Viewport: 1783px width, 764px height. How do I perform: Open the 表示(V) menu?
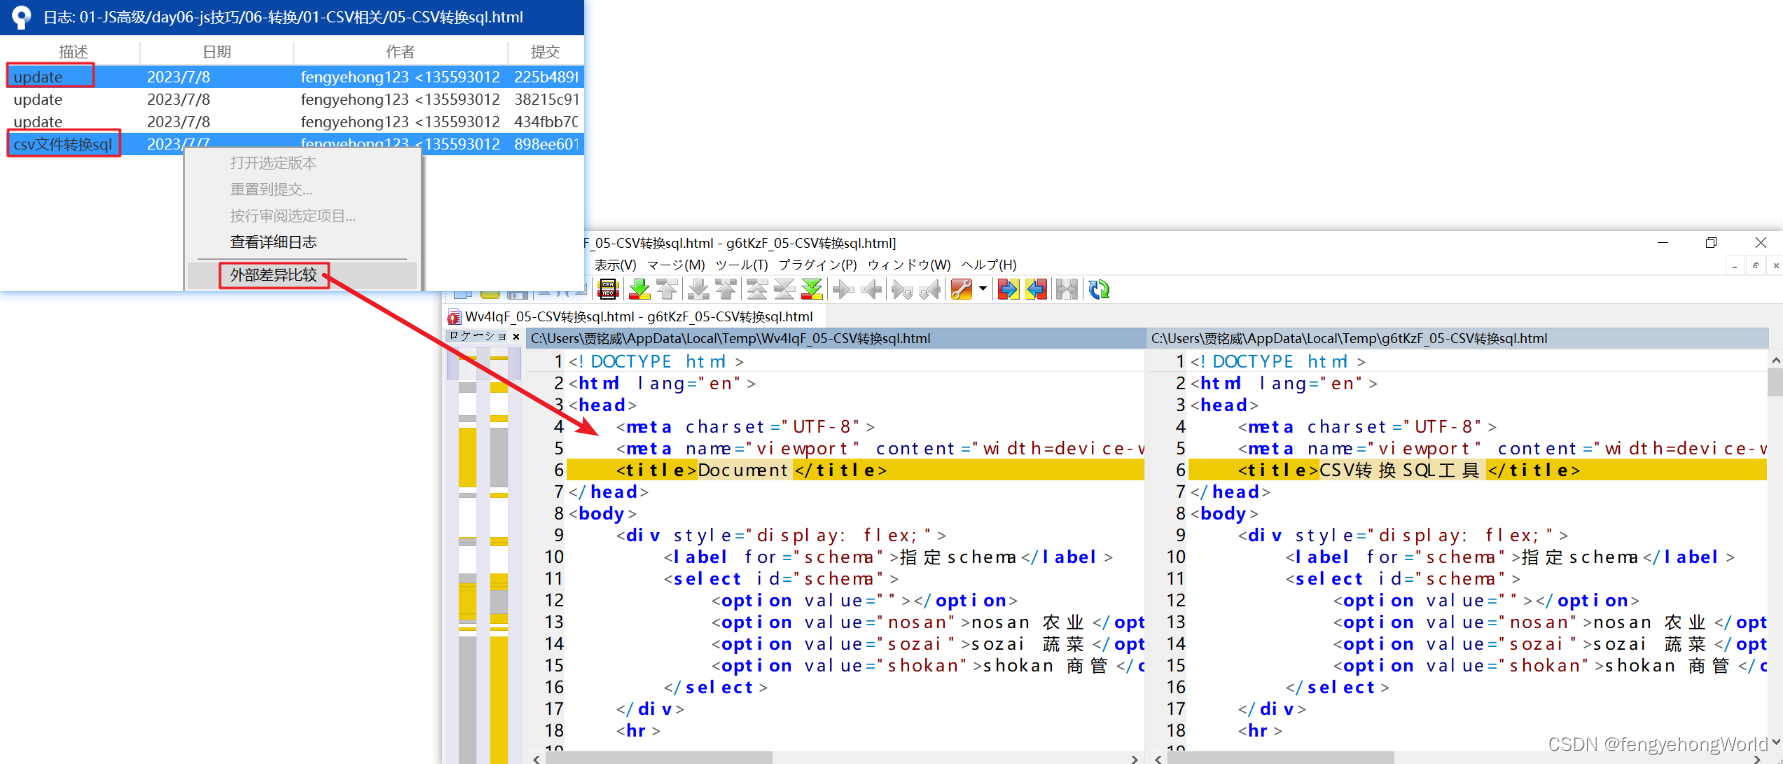tap(615, 265)
